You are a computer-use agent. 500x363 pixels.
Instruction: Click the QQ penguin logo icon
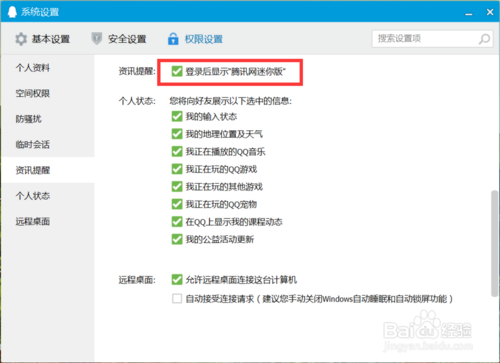pos(12,12)
